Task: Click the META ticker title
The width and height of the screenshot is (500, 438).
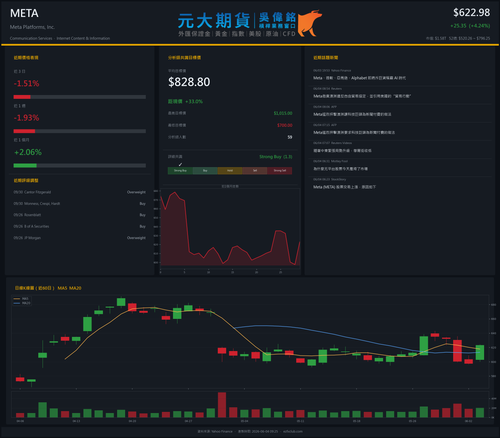Action: pyautogui.click(x=24, y=13)
